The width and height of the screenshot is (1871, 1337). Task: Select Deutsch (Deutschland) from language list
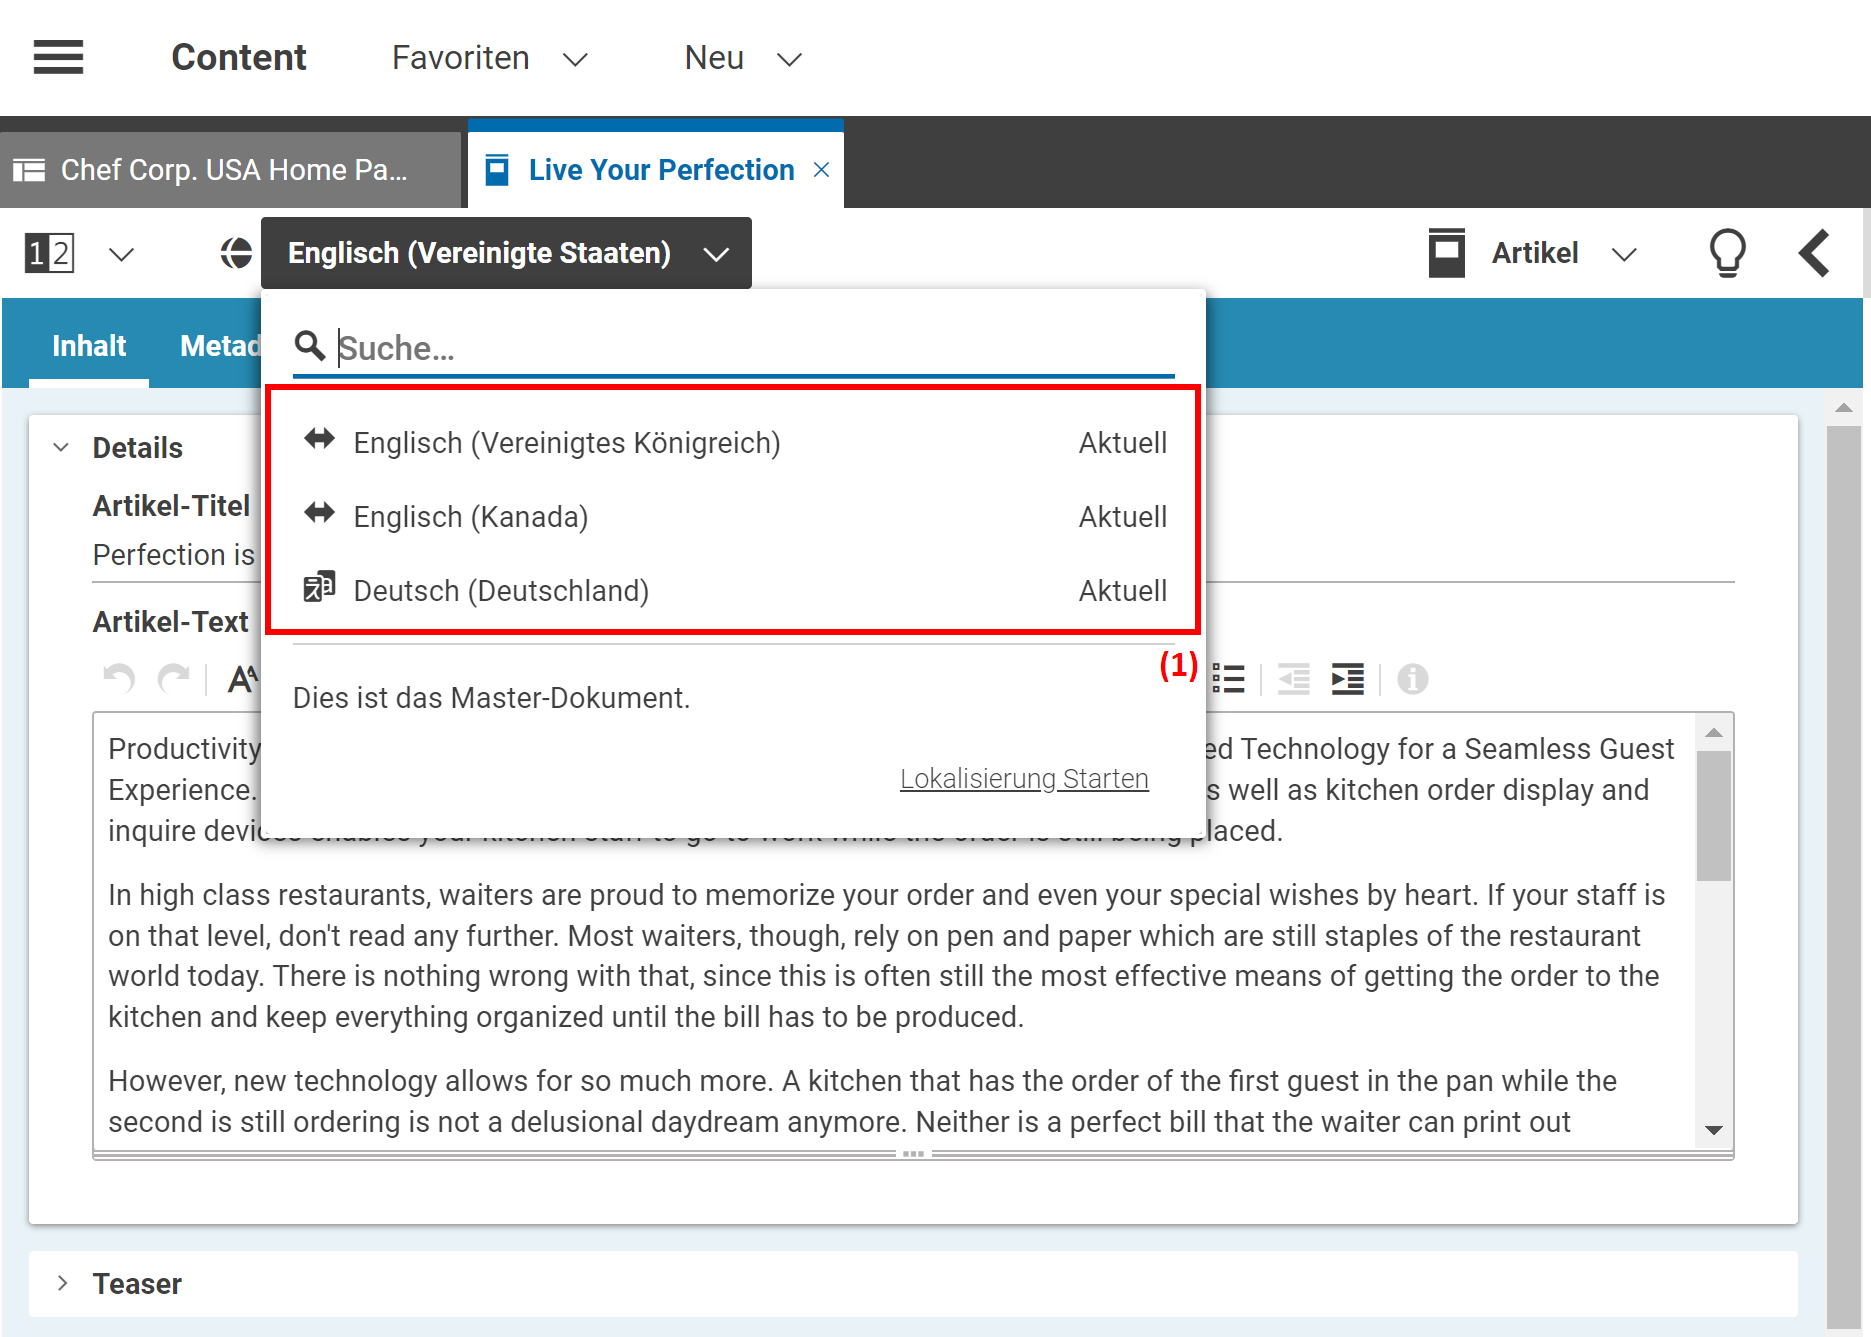tap(501, 591)
